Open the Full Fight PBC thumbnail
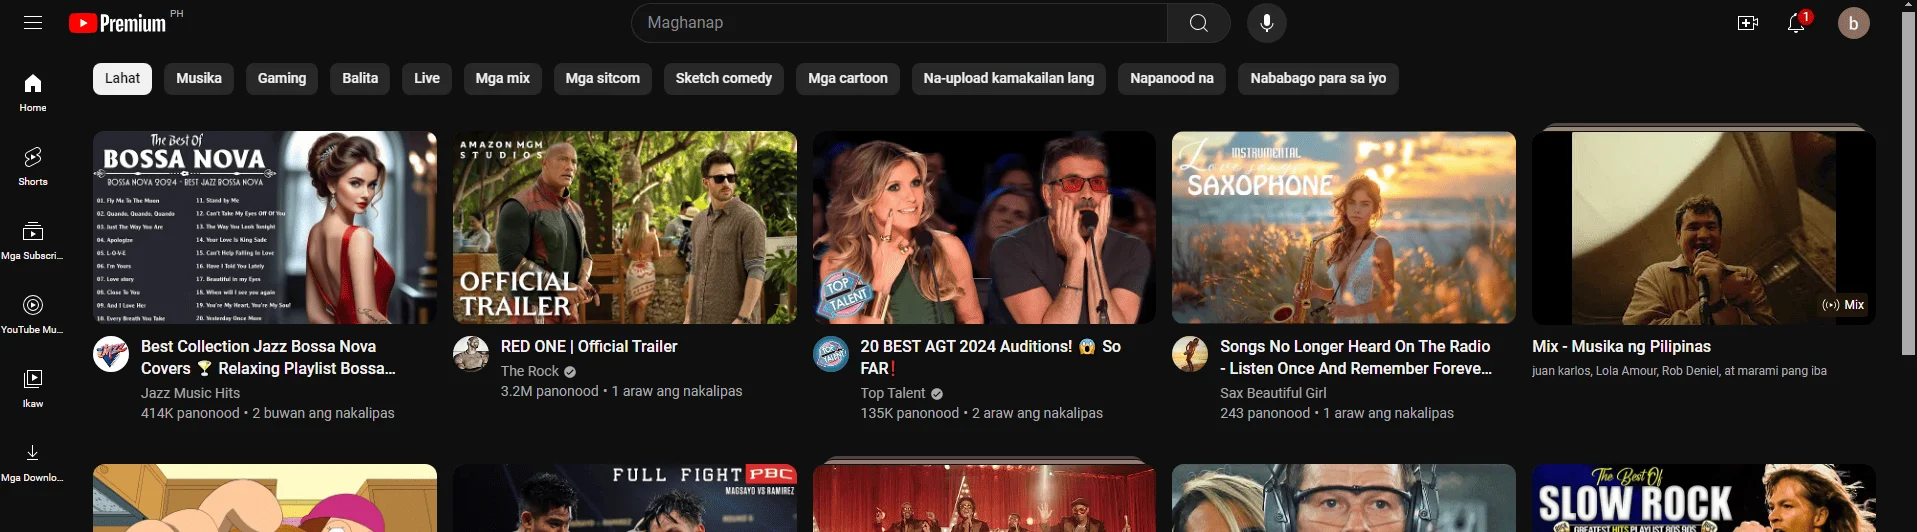 (x=625, y=498)
